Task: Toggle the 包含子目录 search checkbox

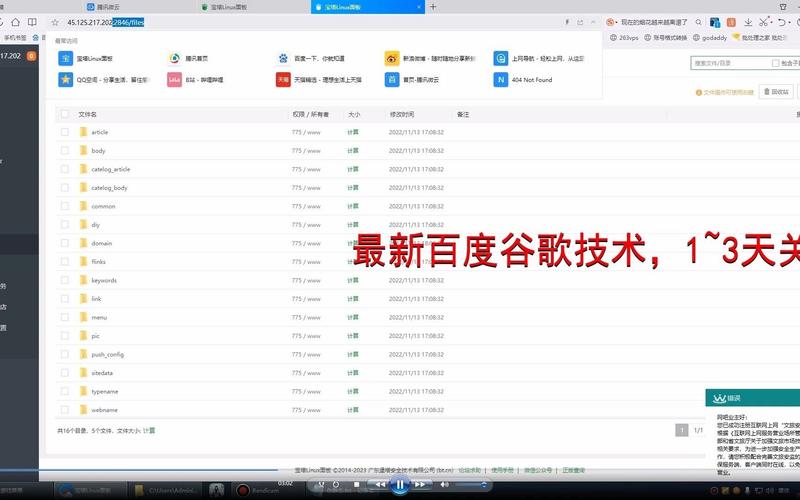Action: 775,63
